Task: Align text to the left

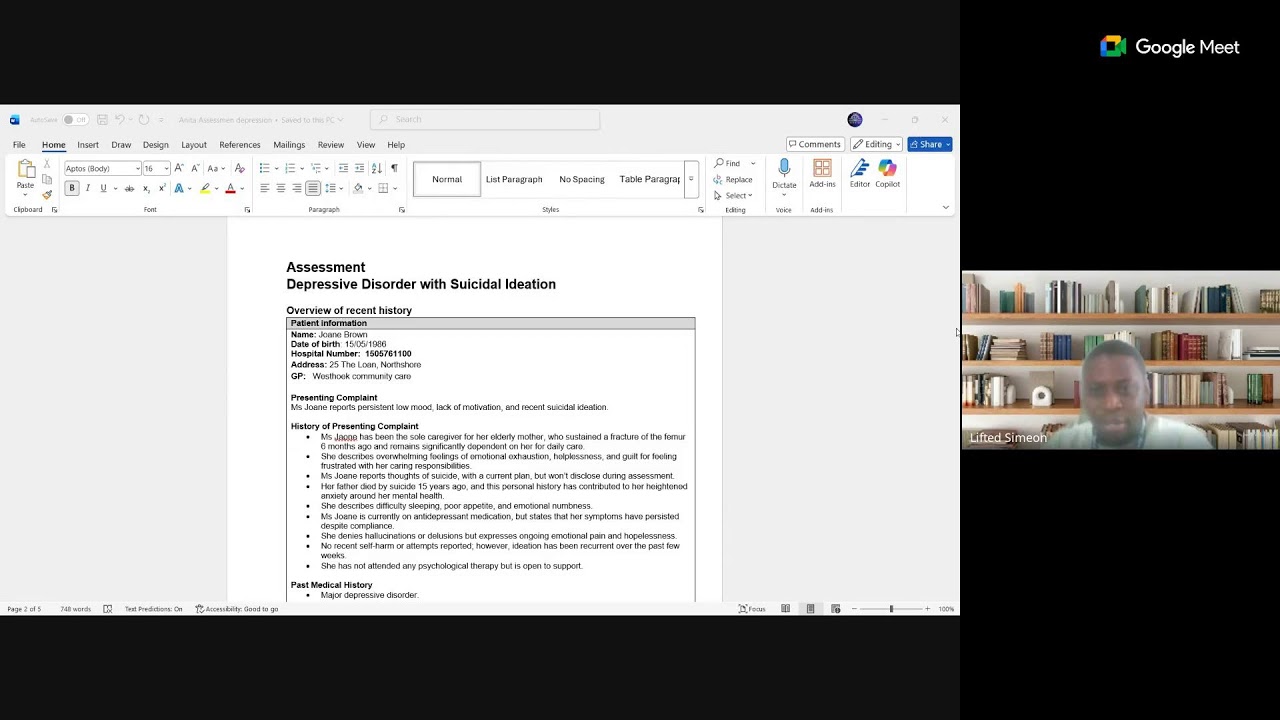Action: pos(264,188)
